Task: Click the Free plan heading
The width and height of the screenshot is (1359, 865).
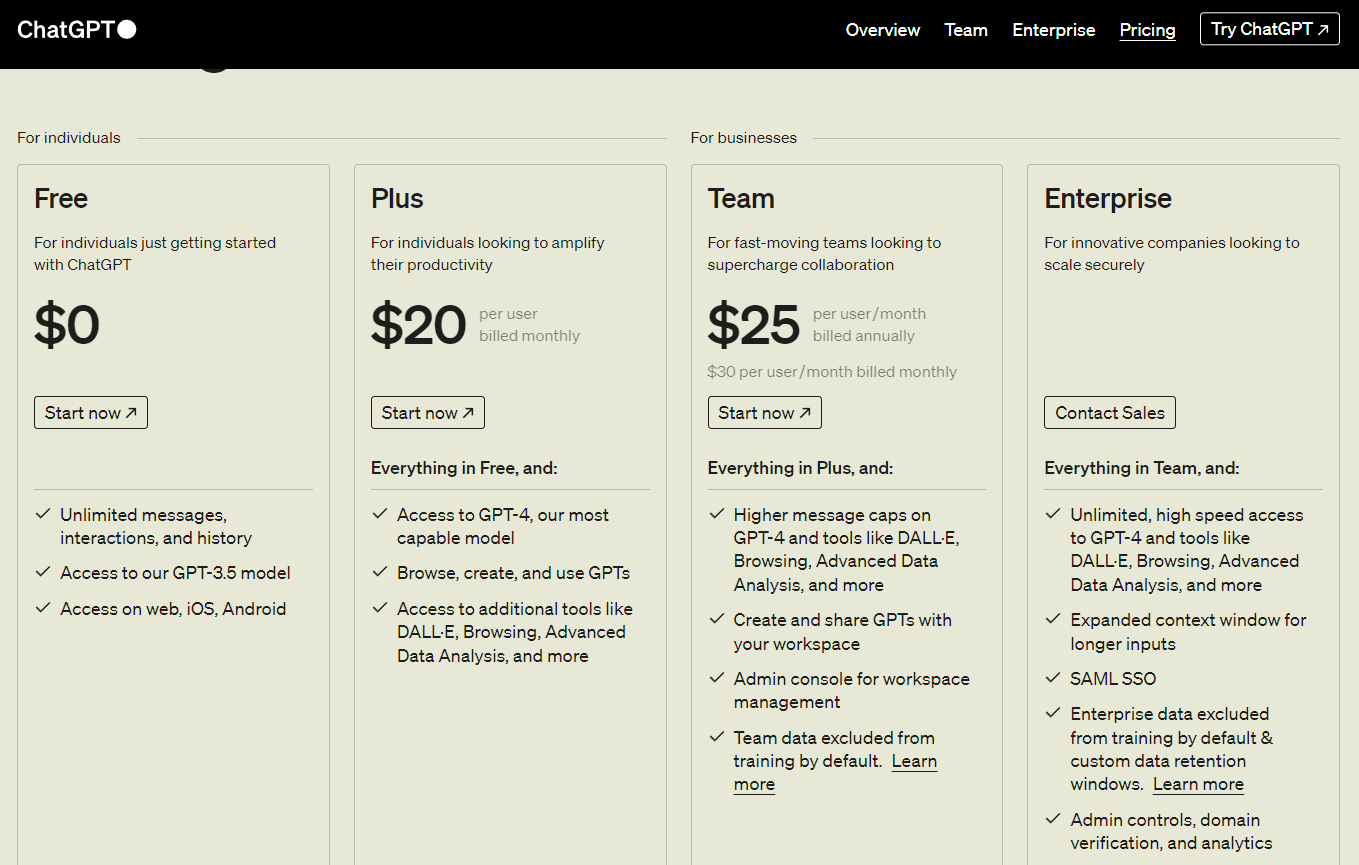Action: [61, 198]
